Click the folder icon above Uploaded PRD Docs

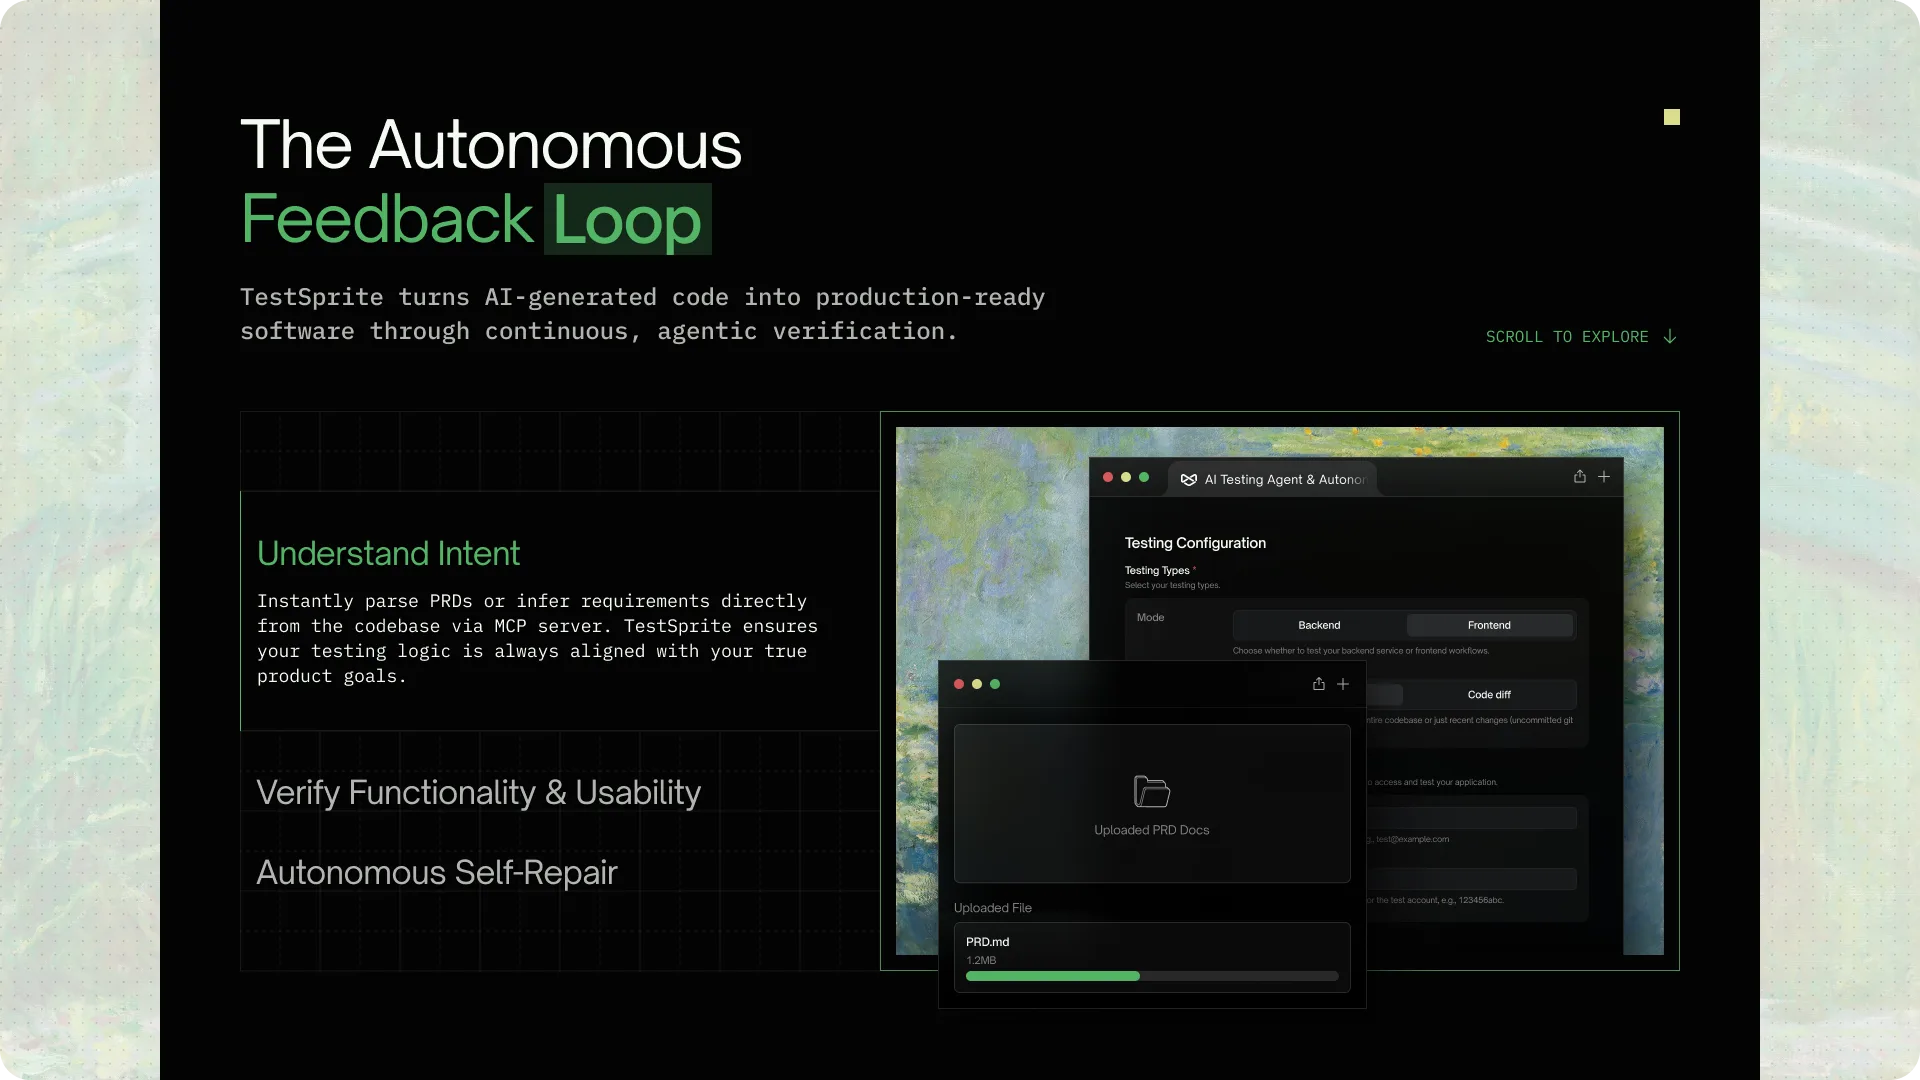coord(1152,792)
